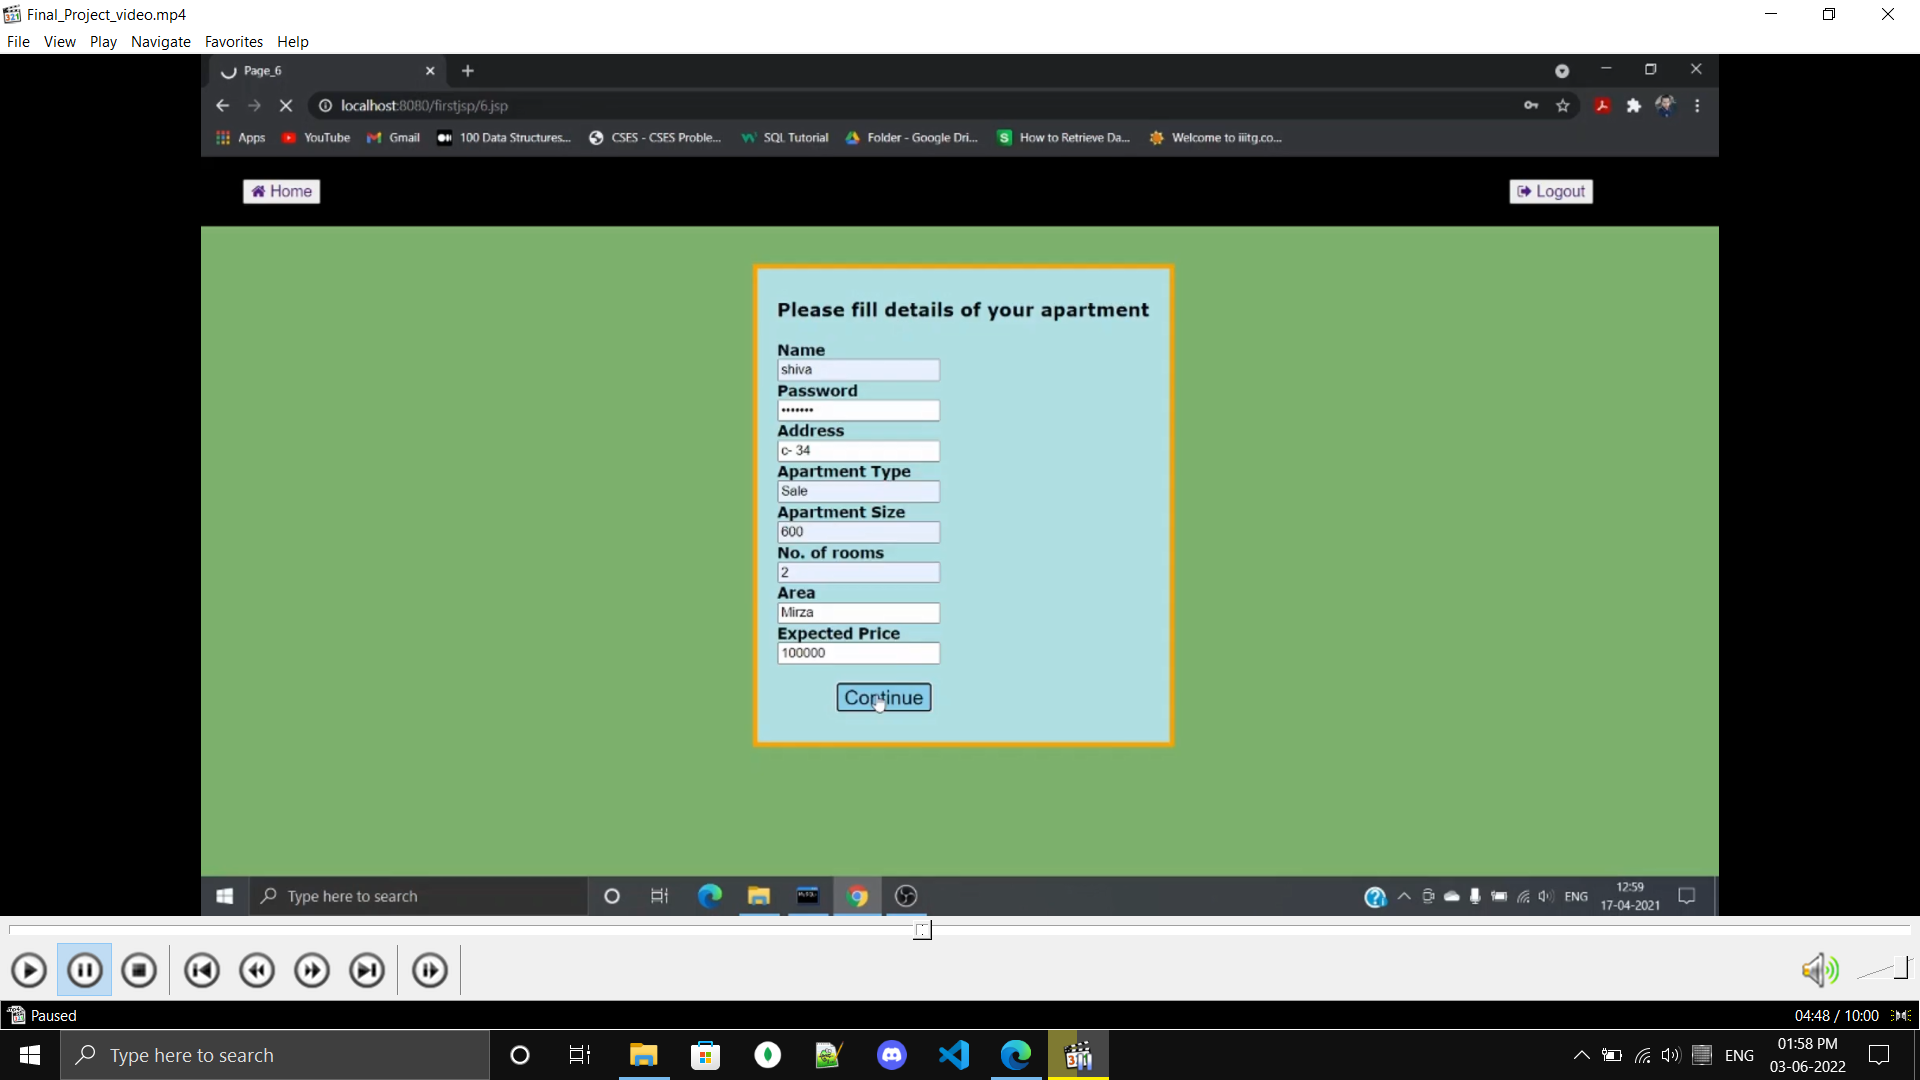Screen dimensions: 1920x1080
Task: Decrease playback speed with rewind icon
Action: (257, 970)
